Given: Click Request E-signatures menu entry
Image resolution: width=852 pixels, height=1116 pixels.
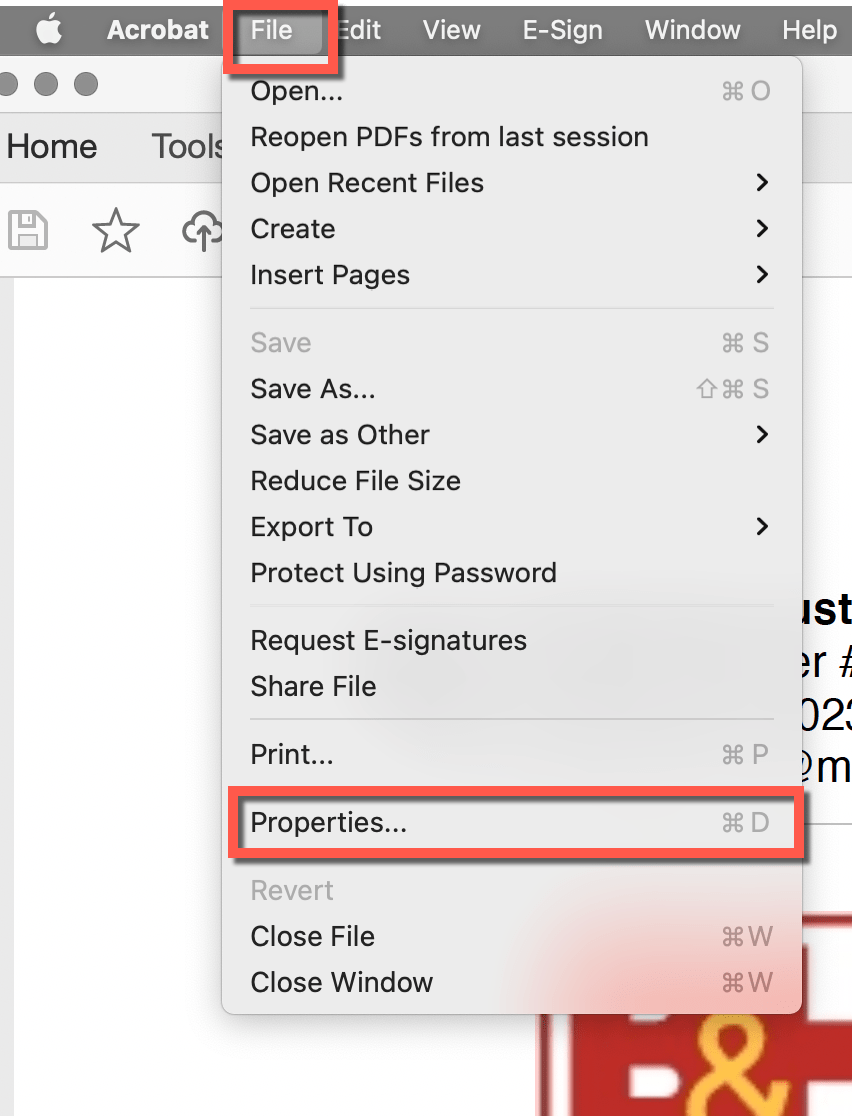Looking at the screenshot, I should pos(388,640).
